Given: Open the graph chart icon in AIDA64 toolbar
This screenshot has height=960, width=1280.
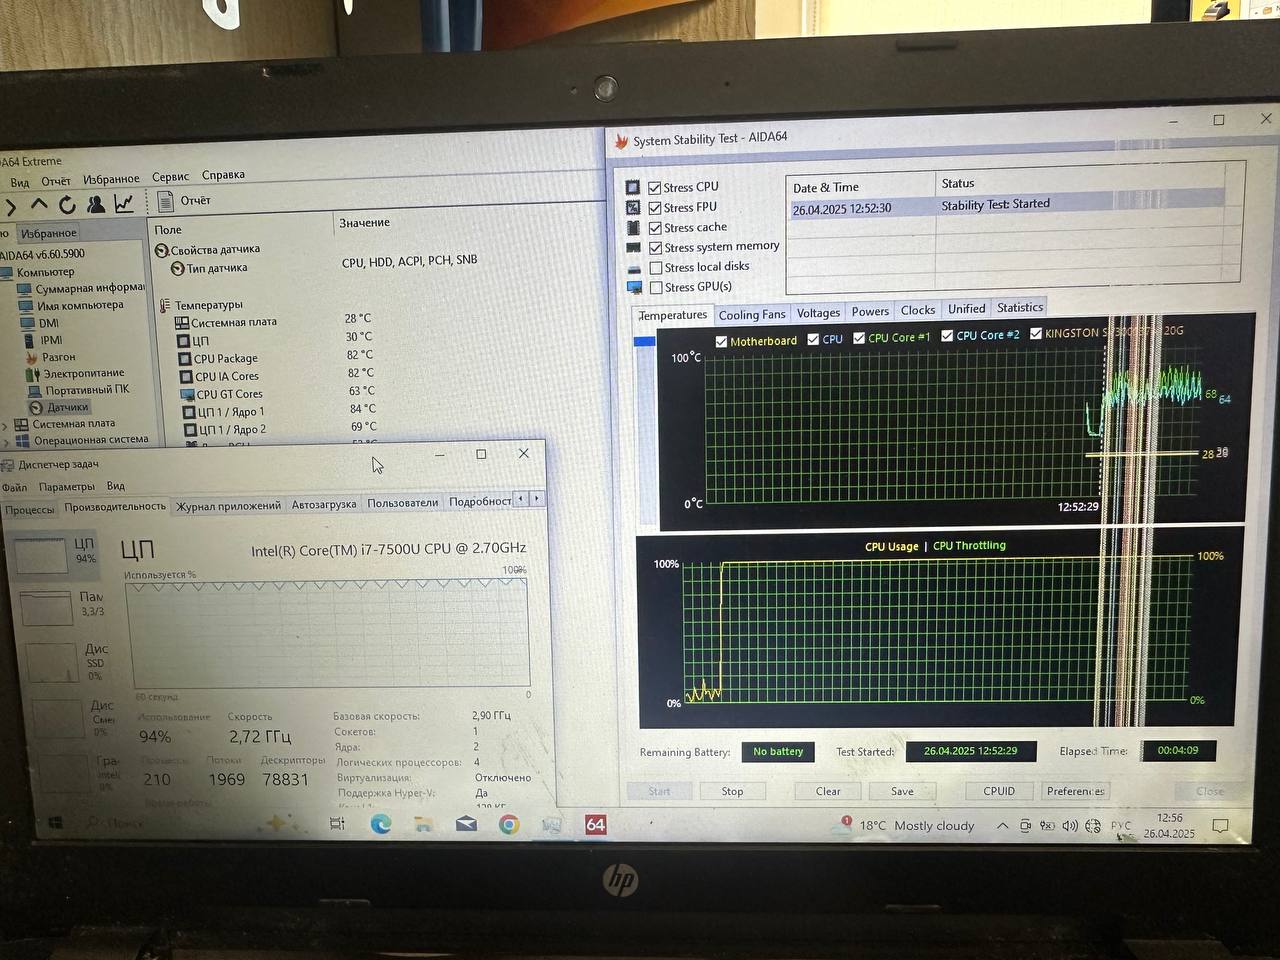Looking at the screenshot, I should 124,204.
